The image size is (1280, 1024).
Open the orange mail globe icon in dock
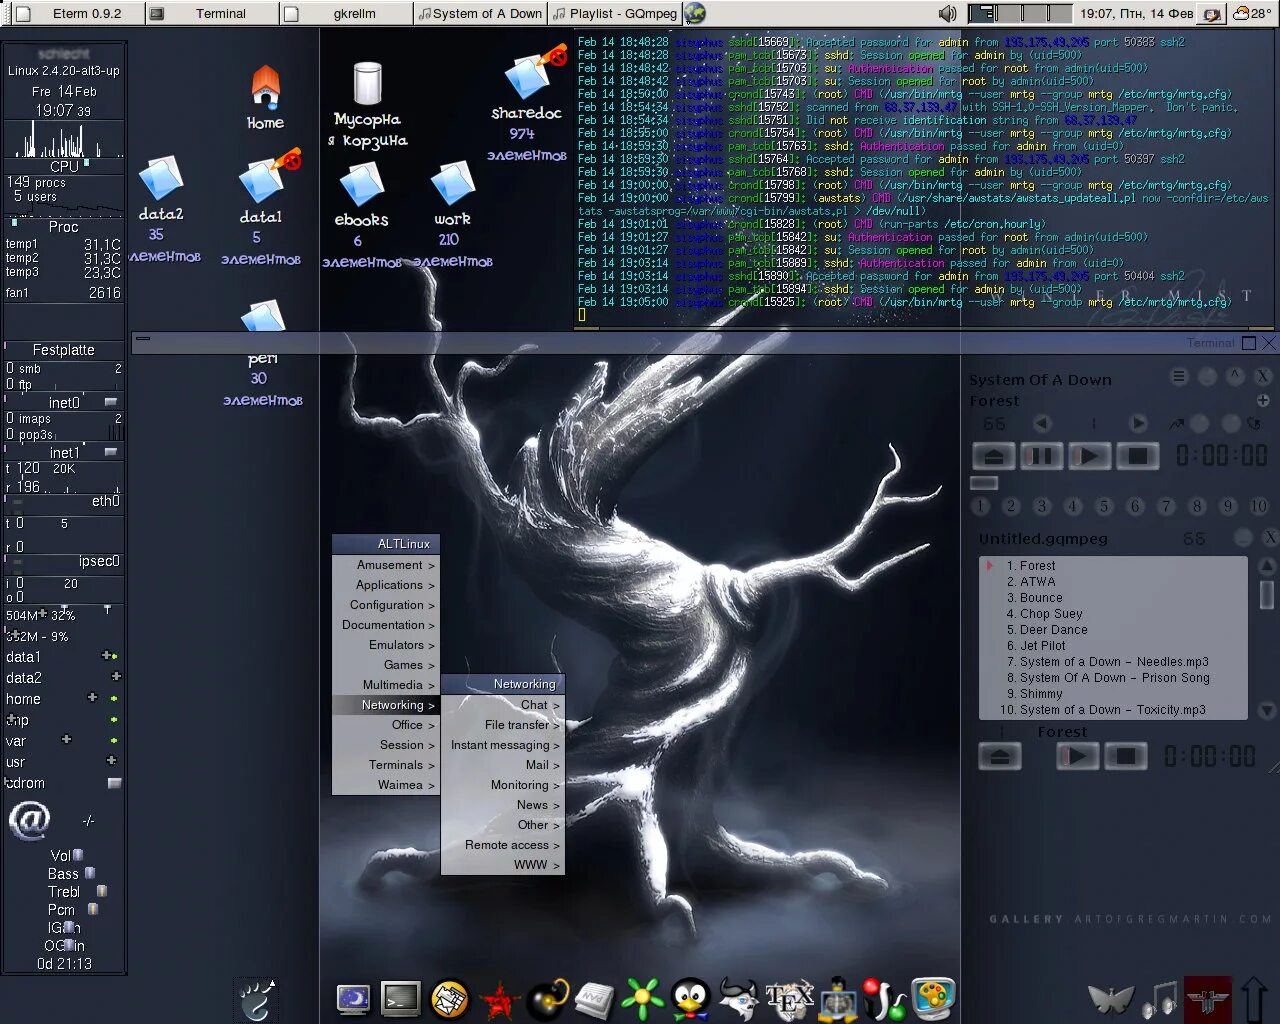[x=449, y=998]
